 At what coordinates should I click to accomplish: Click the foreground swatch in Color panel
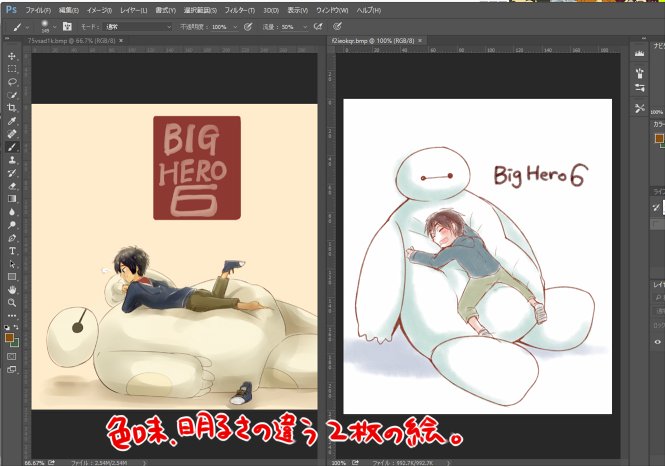pos(659,138)
